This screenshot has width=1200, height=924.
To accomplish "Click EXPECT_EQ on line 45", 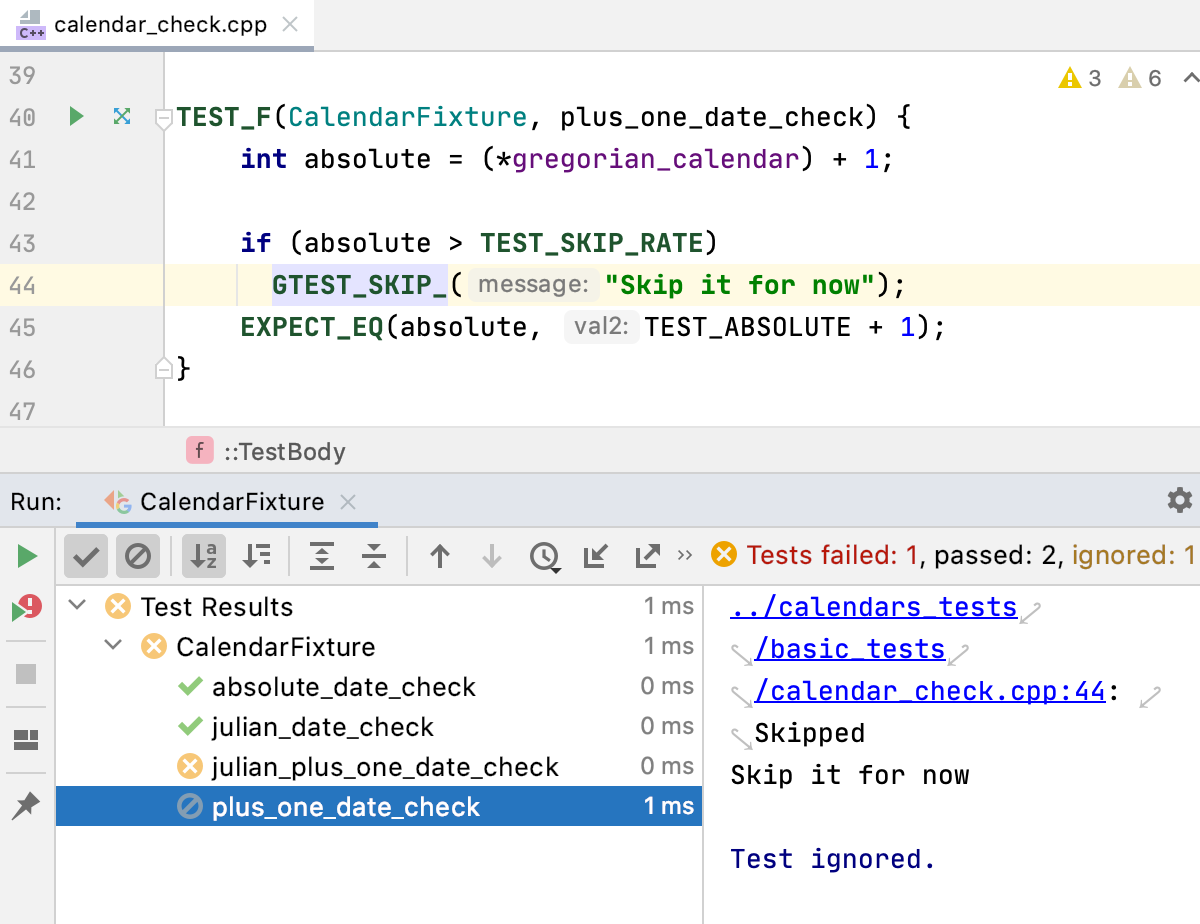I will click(x=312, y=327).
